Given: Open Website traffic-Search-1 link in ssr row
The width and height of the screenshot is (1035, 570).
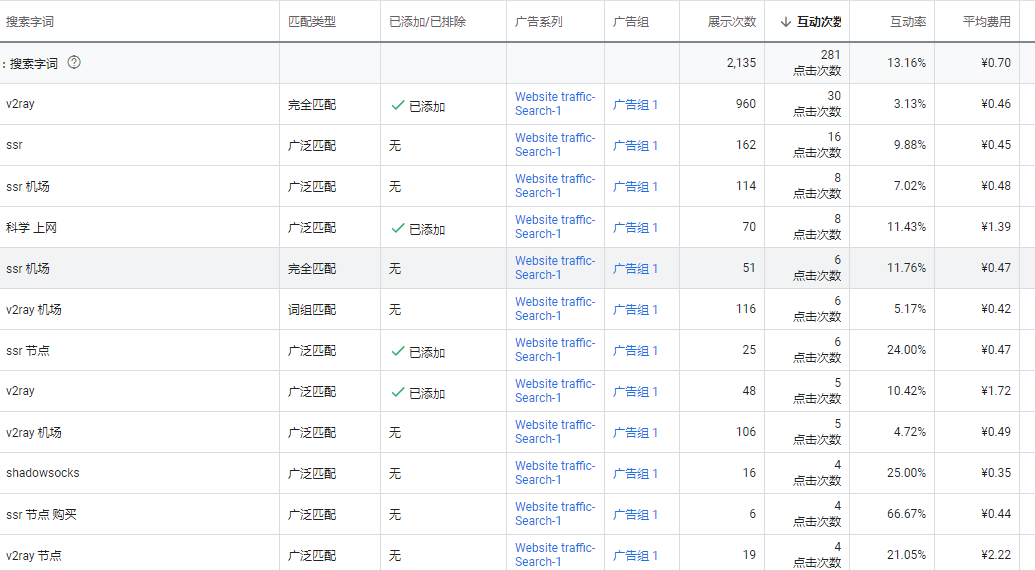Looking at the screenshot, I should pyautogui.click(x=555, y=144).
